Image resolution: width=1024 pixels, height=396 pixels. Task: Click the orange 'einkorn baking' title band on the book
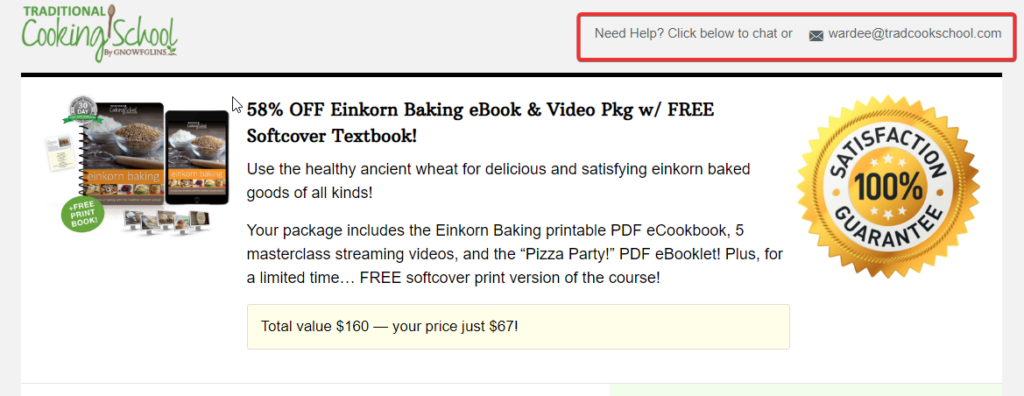point(122,179)
